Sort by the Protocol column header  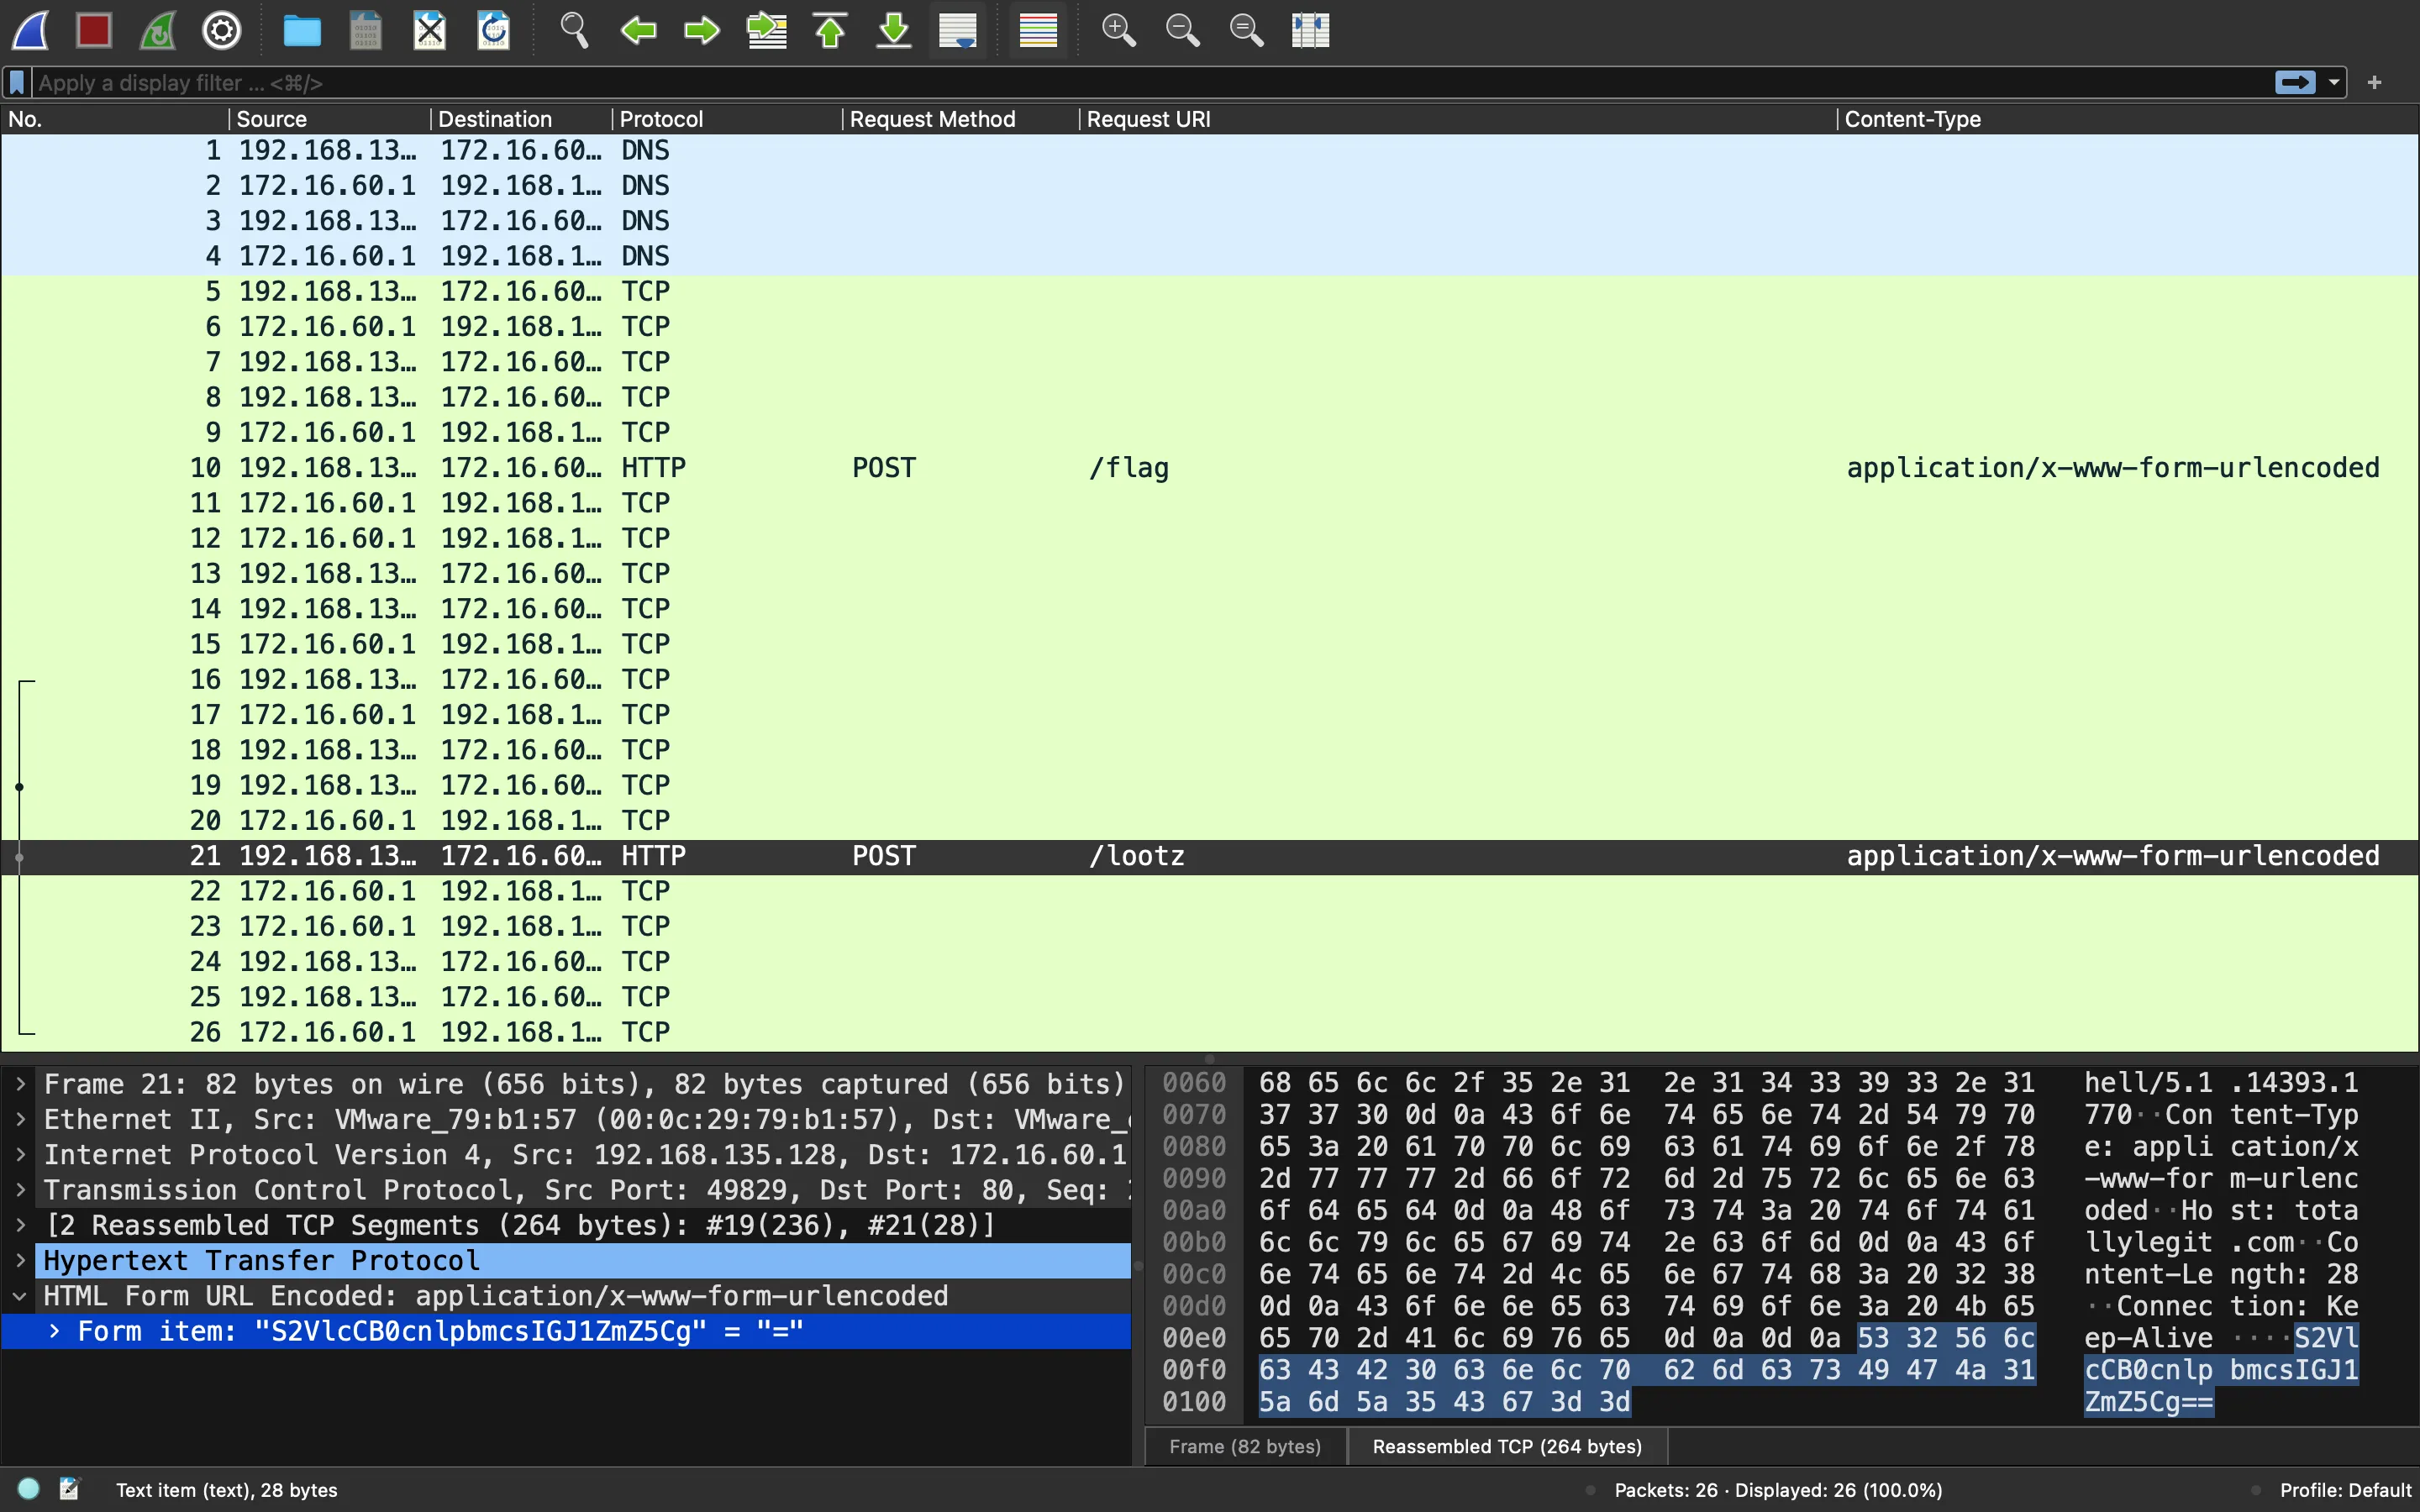(x=727, y=119)
